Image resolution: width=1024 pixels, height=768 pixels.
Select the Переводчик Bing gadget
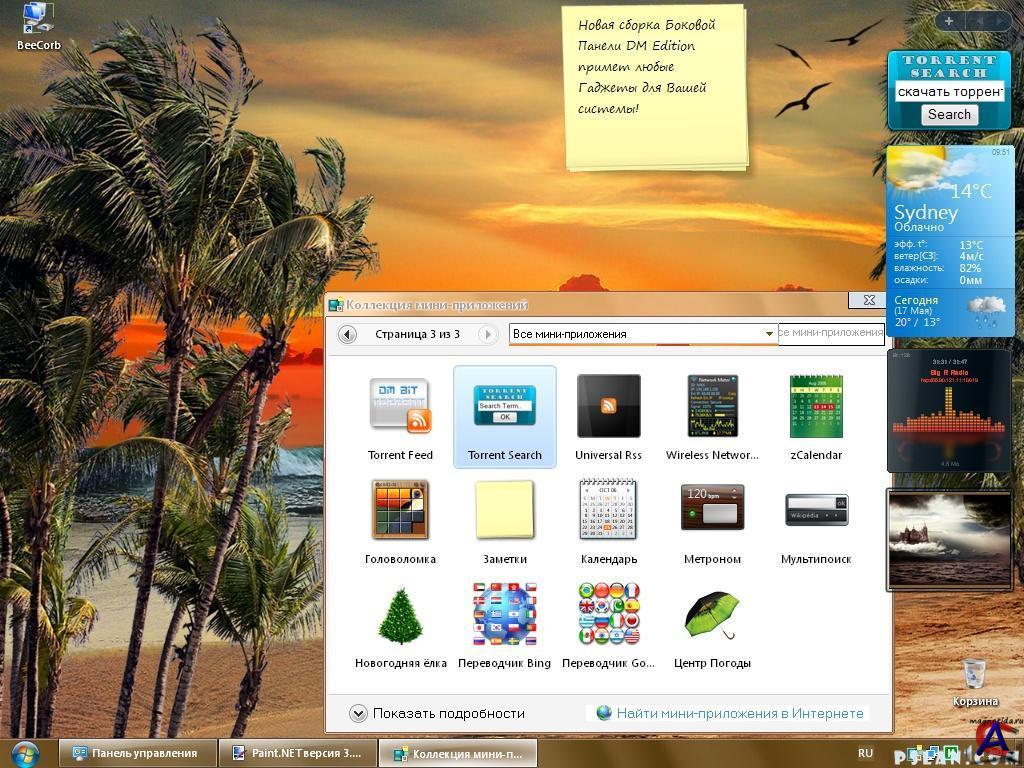coord(504,615)
